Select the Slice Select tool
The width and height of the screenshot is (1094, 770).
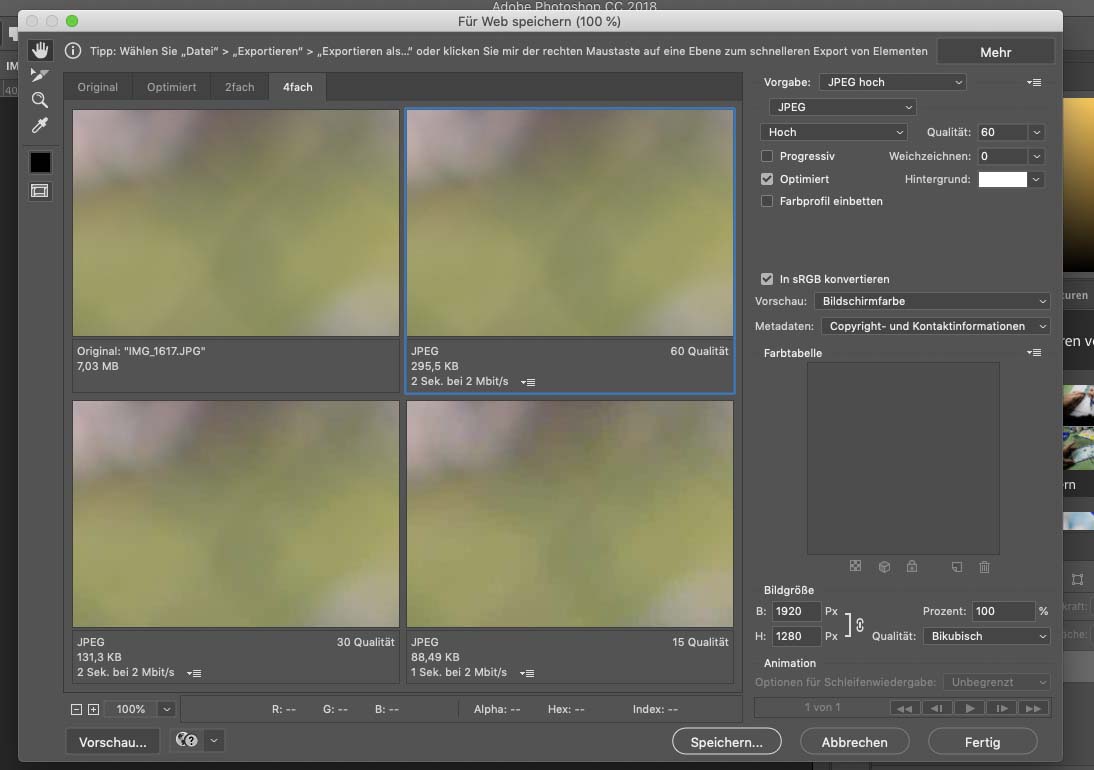40,75
